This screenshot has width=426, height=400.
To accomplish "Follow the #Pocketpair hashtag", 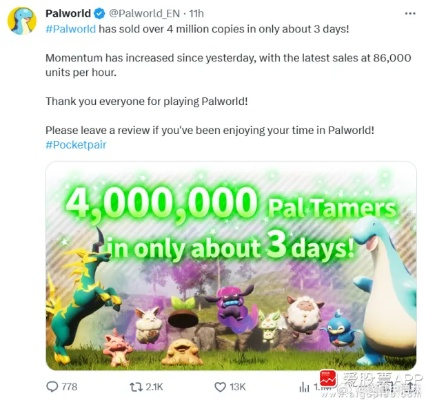I will [76, 145].
